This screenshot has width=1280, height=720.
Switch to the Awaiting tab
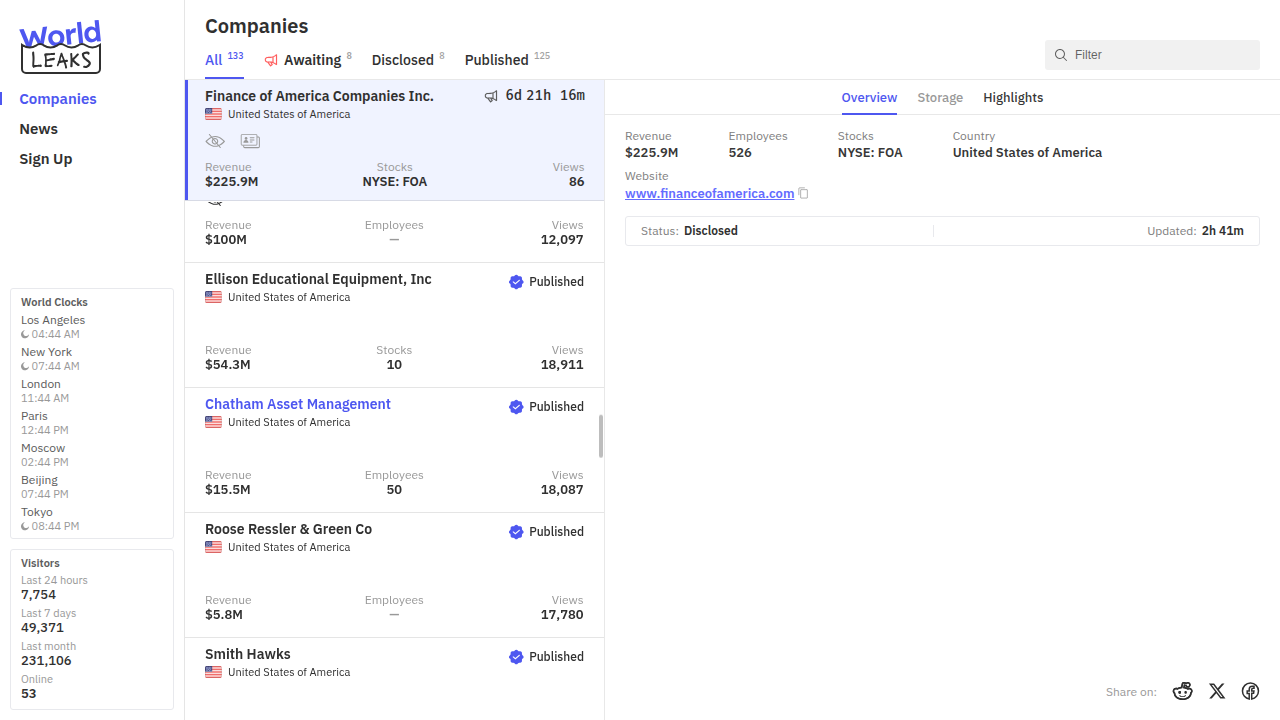[x=311, y=60]
